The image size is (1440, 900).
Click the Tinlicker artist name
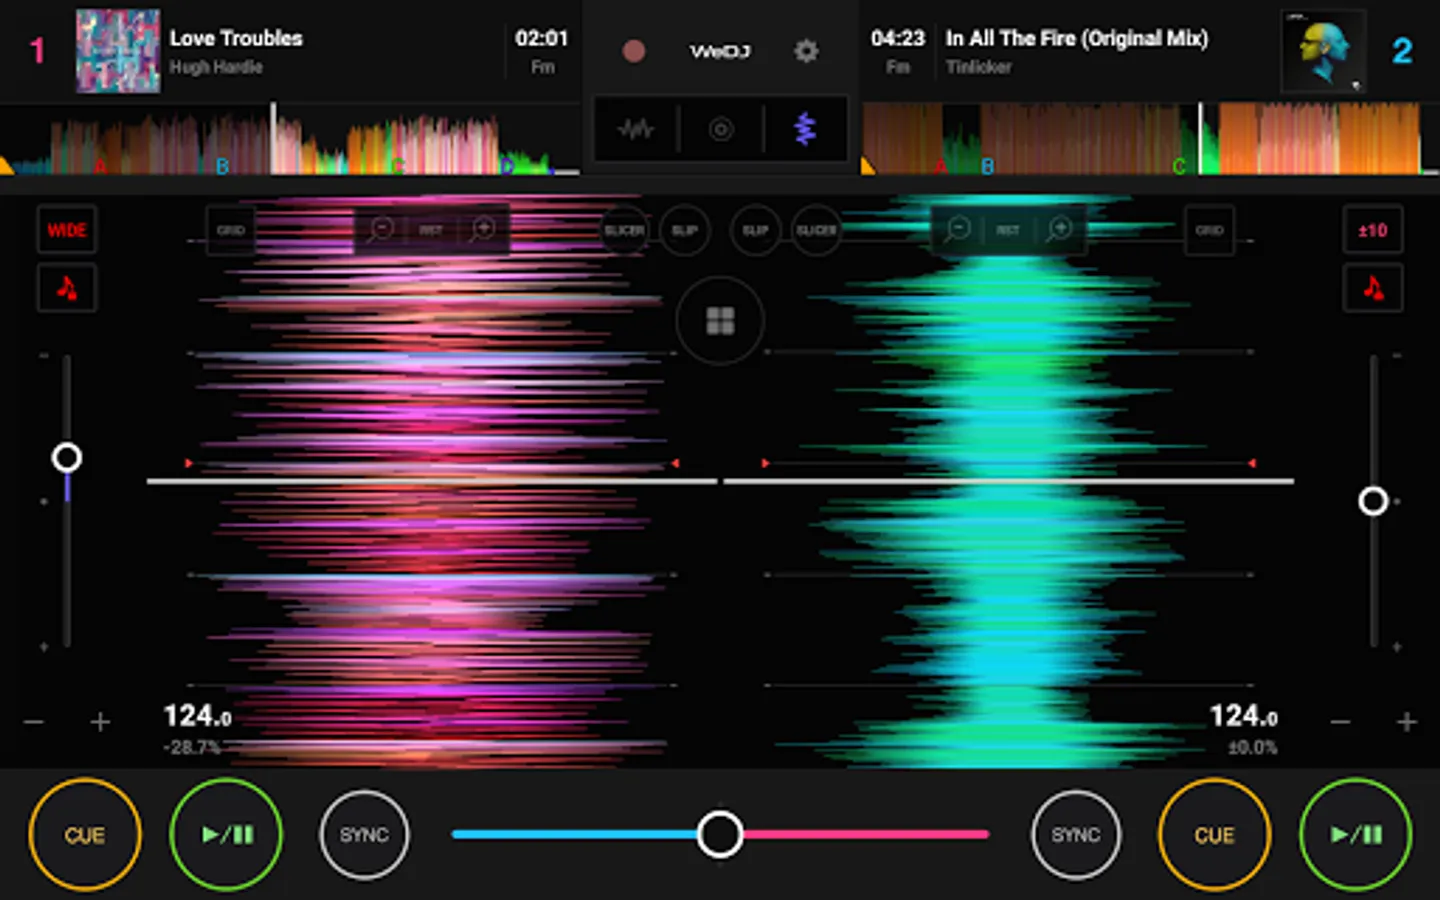coord(979,67)
